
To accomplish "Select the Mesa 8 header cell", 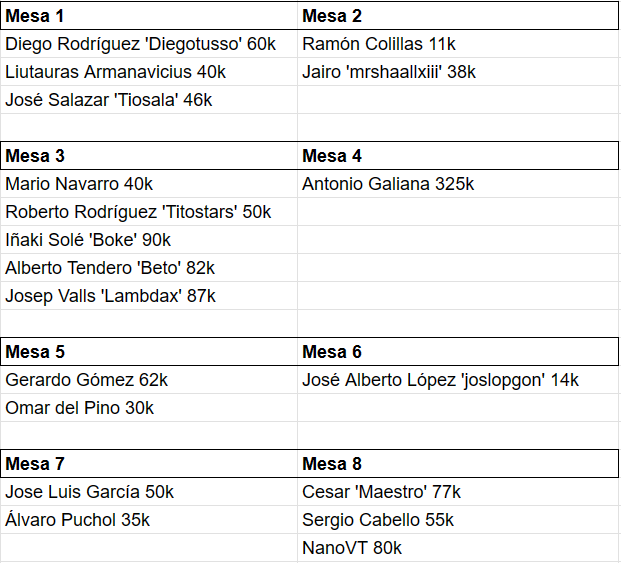I will point(458,464).
